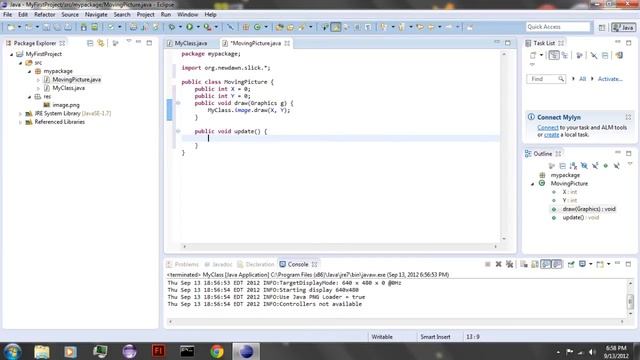
Task: Open New Java Class dropdown arrow
Action: pos(266,27)
